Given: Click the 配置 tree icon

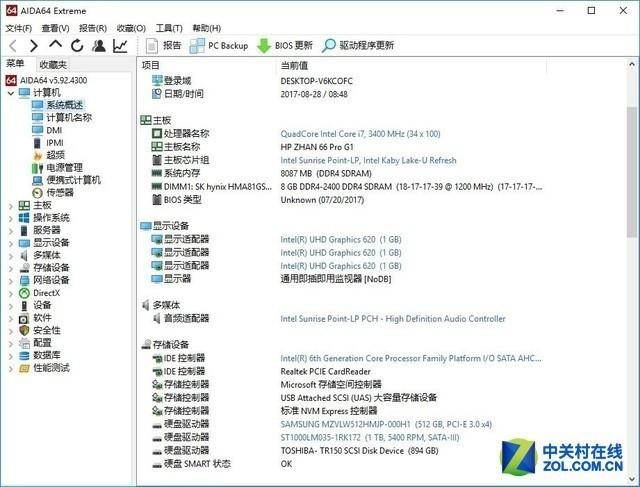Looking at the screenshot, I should coord(24,343).
